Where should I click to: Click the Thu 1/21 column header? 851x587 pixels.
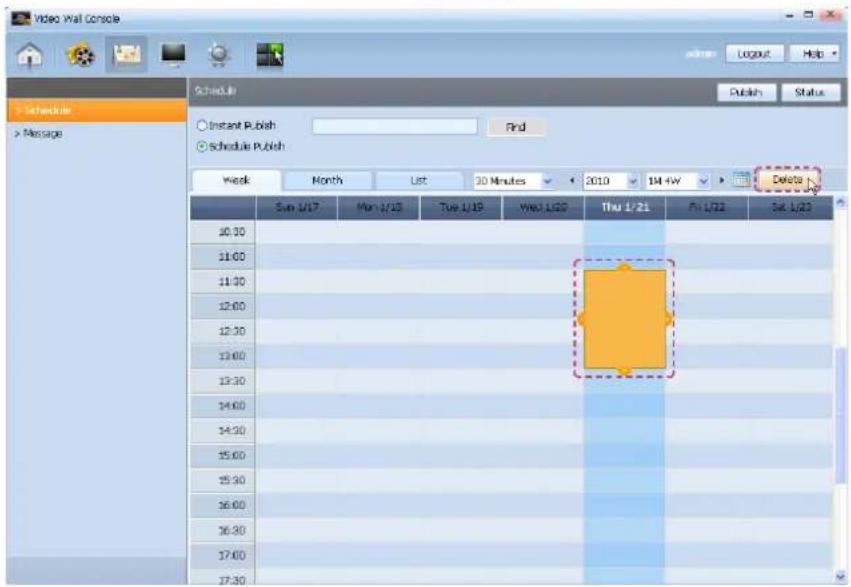pyautogui.click(x=625, y=208)
